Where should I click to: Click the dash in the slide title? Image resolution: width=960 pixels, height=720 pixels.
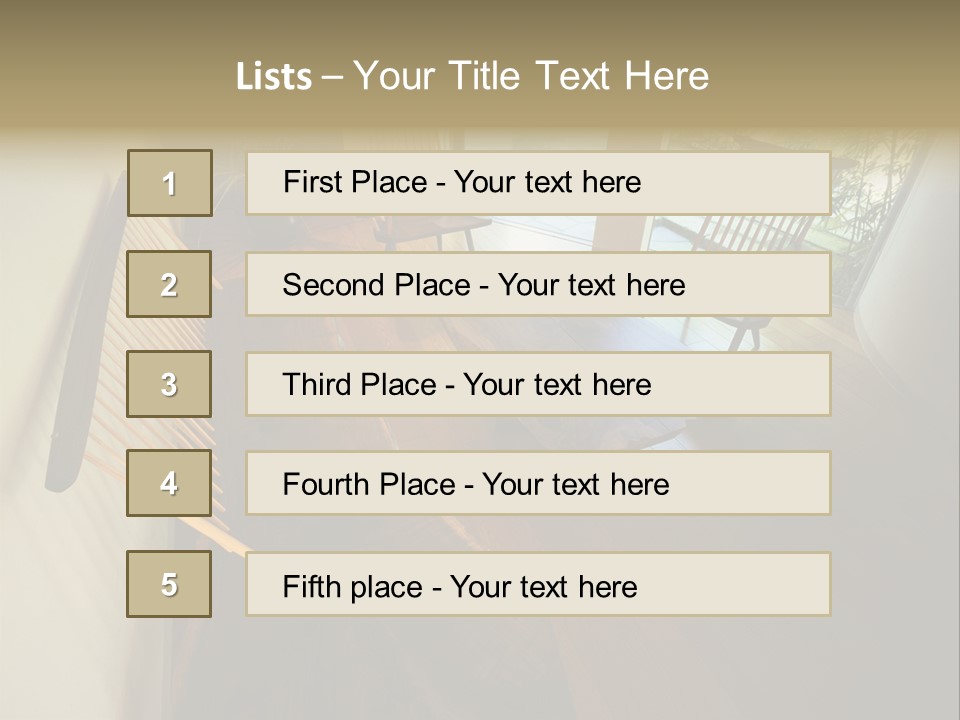pyautogui.click(x=332, y=77)
